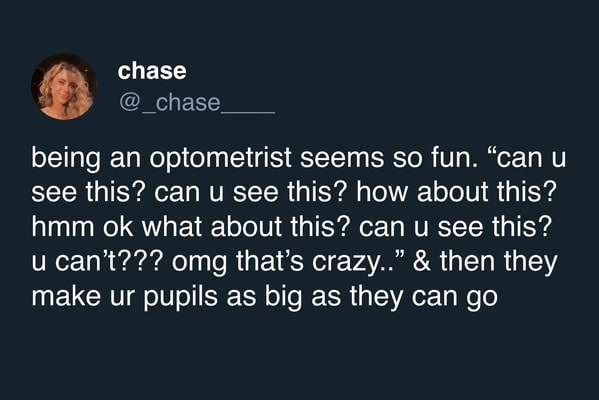Image resolution: width=599 pixels, height=400 pixels.
Task: Open chase's round profile picture
Action: [64, 87]
